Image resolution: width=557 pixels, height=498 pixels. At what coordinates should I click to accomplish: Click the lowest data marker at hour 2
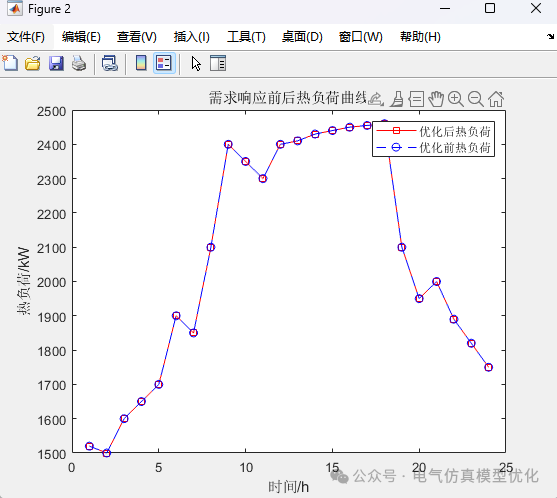[106, 453]
